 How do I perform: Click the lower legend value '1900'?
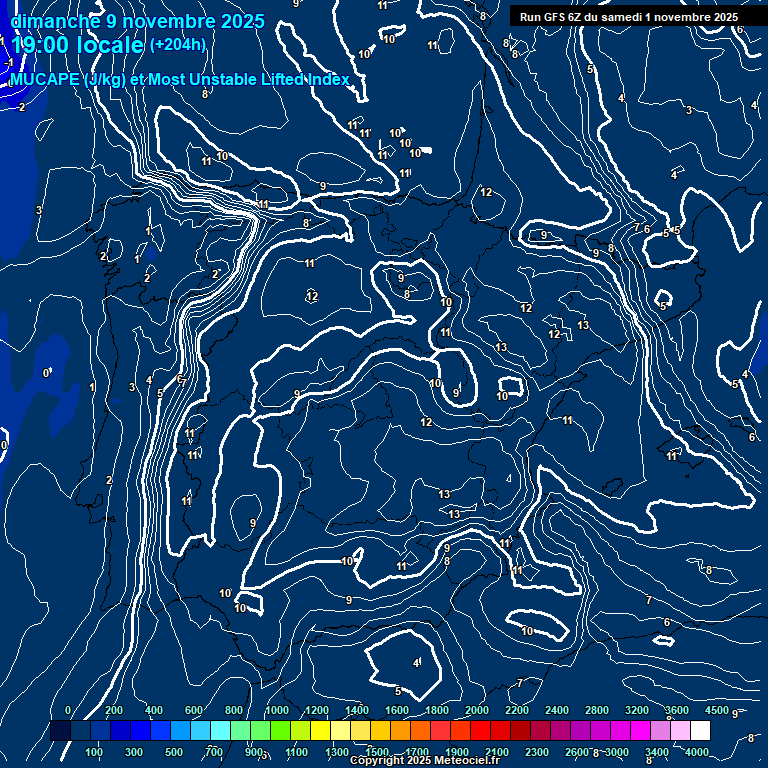click(456, 752)
